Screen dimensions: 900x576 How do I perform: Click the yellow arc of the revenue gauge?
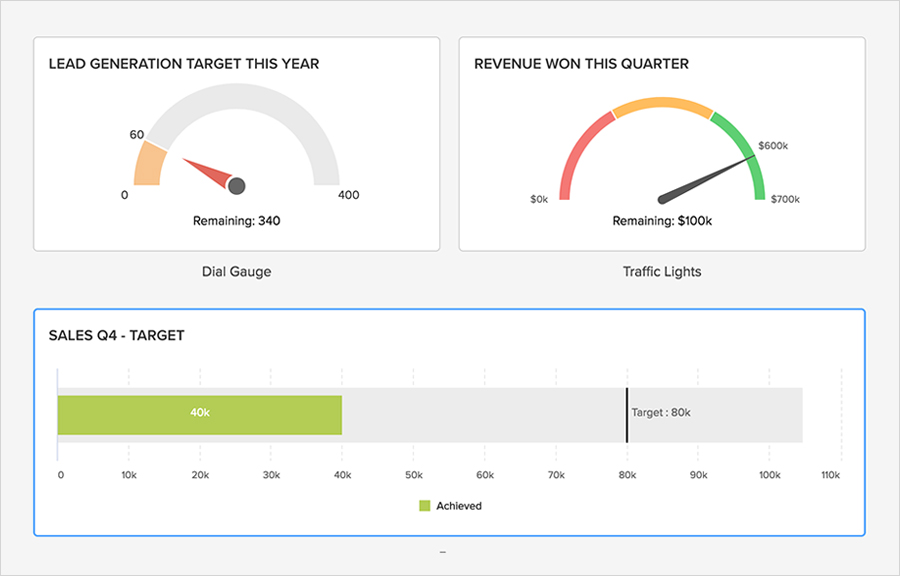click(x=662, y=106)
